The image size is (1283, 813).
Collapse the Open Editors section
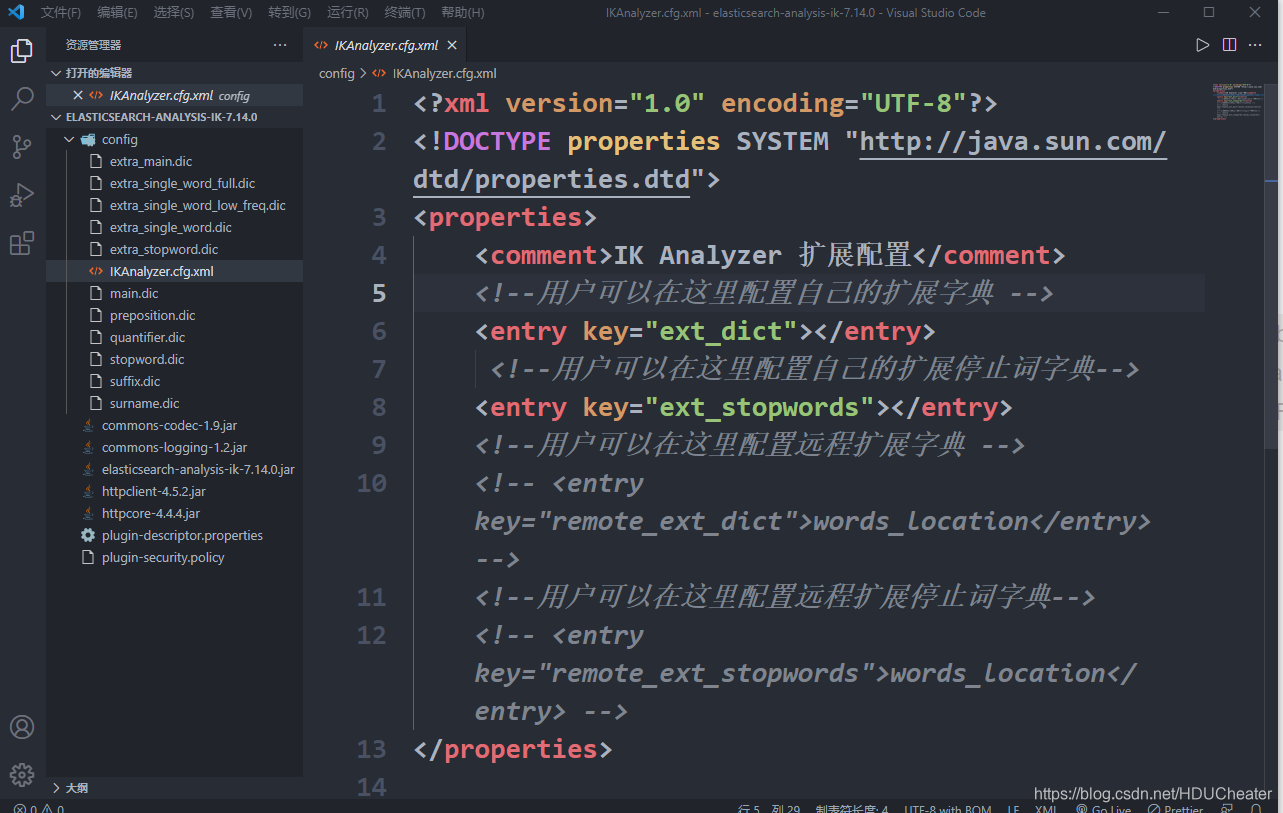56,73
